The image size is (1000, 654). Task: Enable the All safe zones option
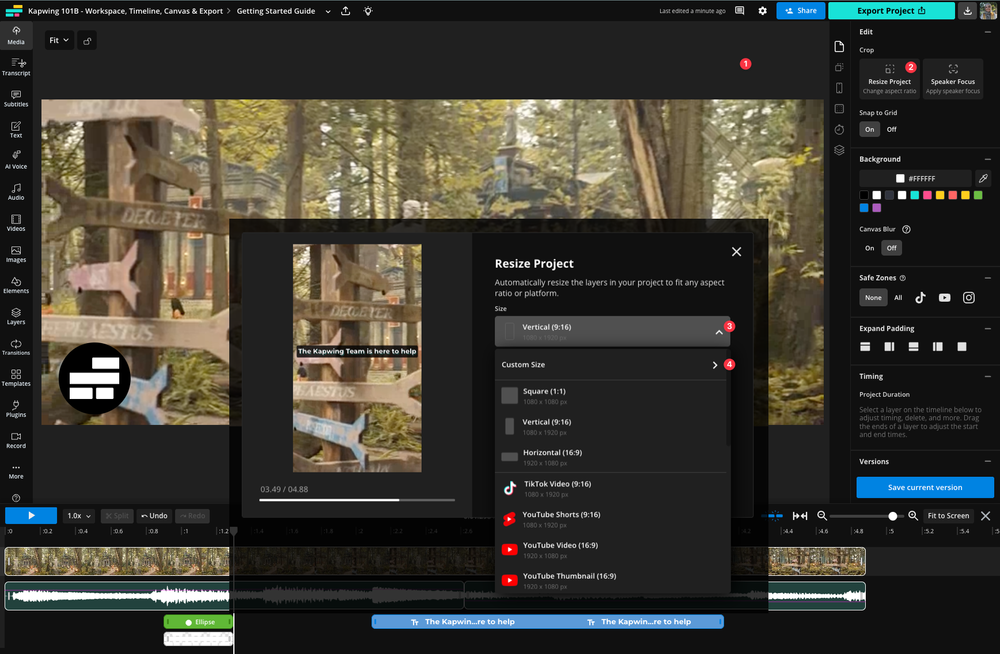click(x=897, y=297)
